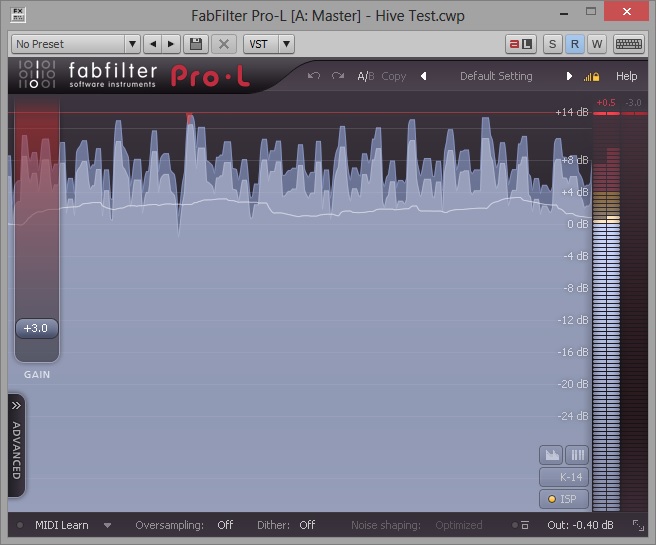This screenshot has width=656, height=545.
Task: Click the K-14 meter scale button
Action: coord(564,477)
